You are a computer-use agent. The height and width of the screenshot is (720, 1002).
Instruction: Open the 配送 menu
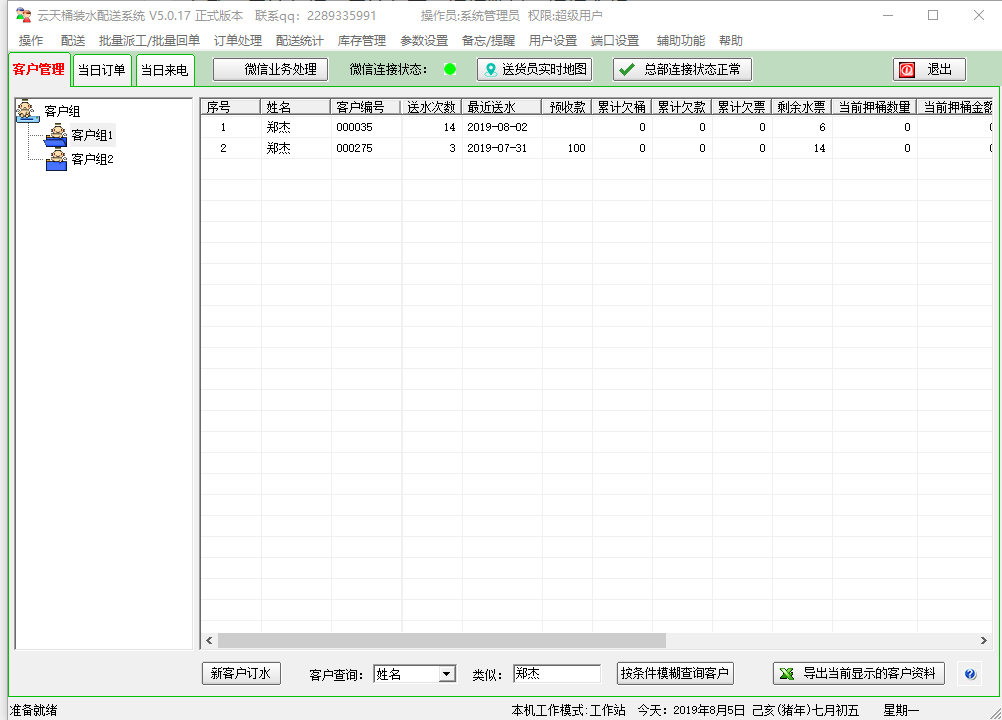click(73, 40)
